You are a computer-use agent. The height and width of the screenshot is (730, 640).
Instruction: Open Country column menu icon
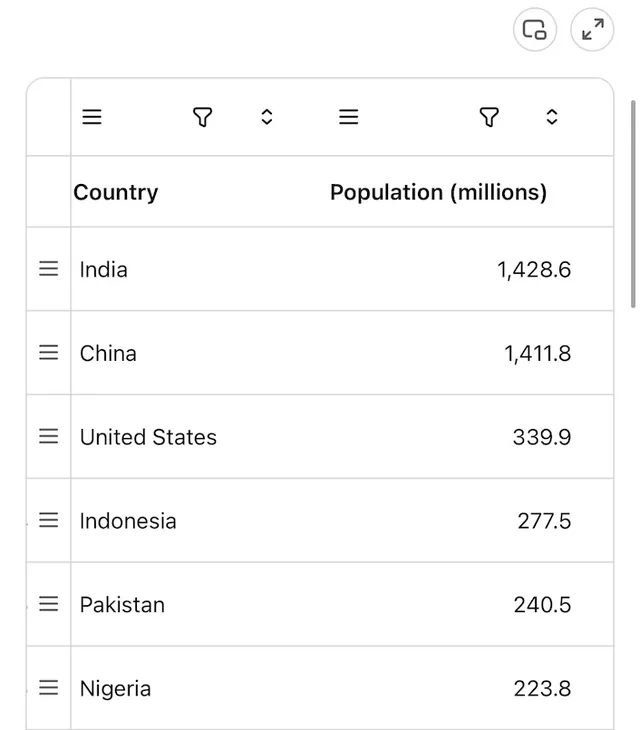(x=92, y=117)
